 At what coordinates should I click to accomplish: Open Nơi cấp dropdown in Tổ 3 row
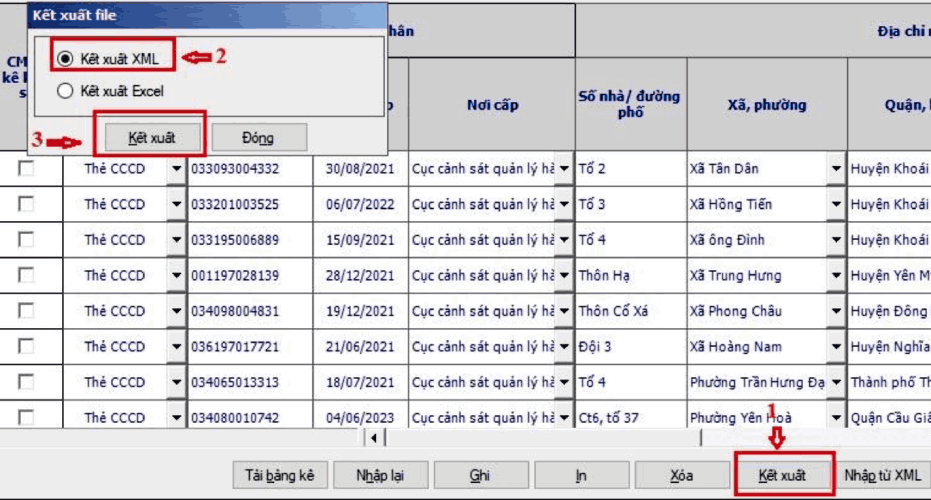click(564, 204)
